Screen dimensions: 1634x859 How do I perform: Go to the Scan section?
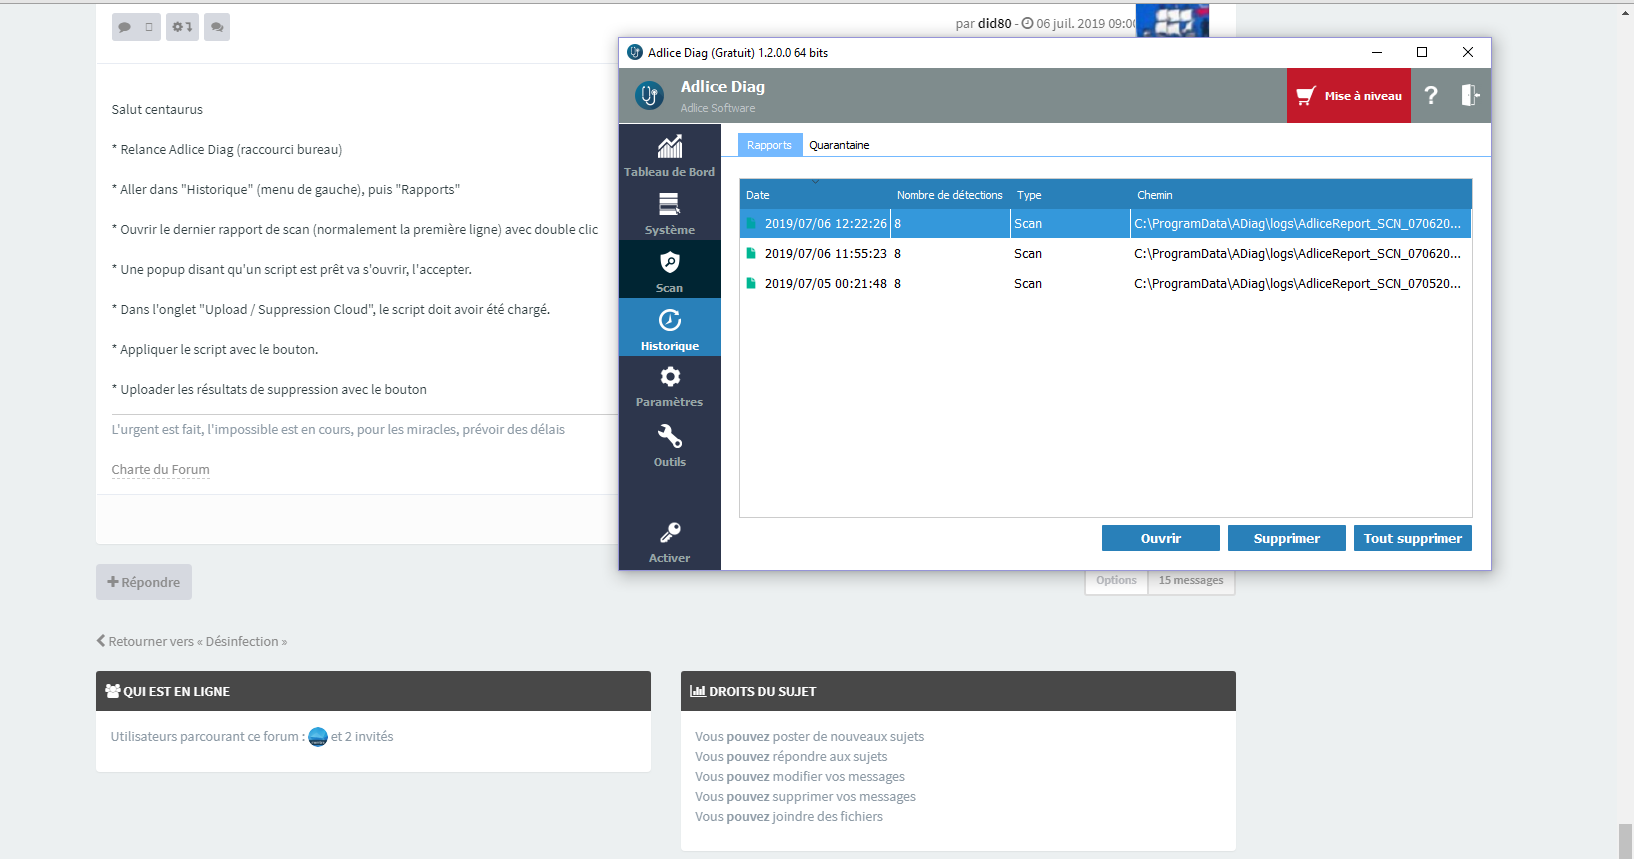coord(669,269)
